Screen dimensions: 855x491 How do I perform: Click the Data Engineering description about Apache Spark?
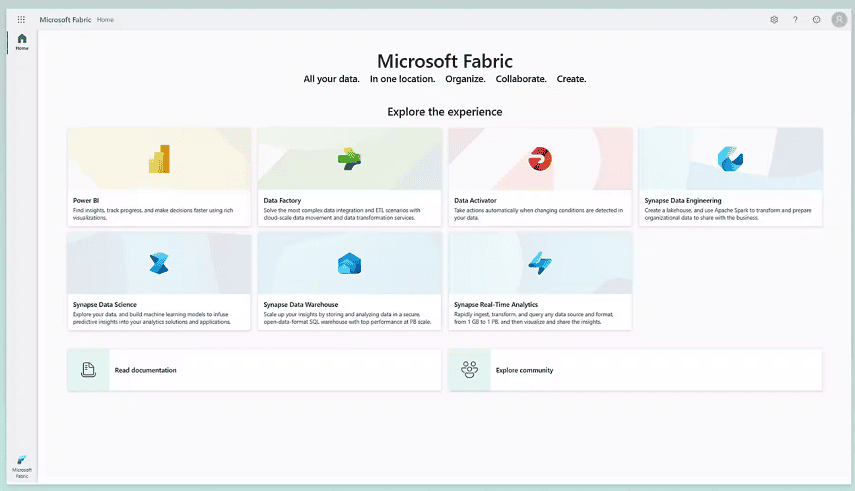click(x=728, y=214)
